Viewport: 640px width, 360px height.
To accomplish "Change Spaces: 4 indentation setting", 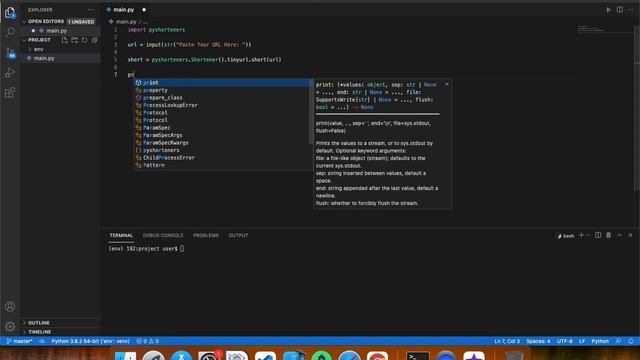I will pos(538,341).
